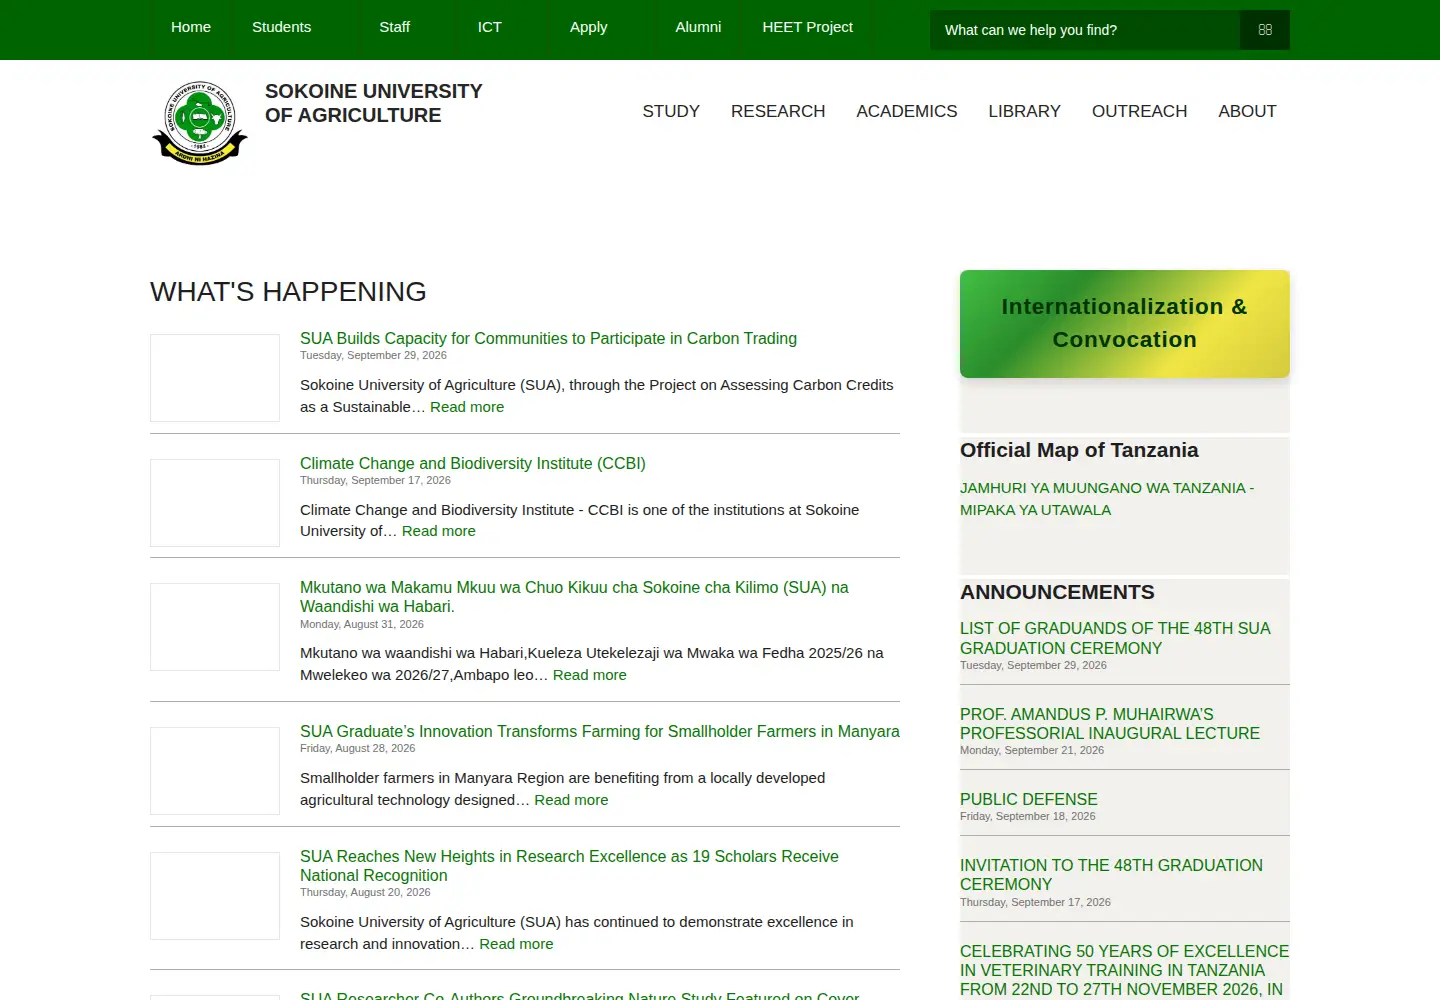Click thumbnail beside Carbon Trading article
This screenshot has height=1000, width=1440.
(215, 378)
